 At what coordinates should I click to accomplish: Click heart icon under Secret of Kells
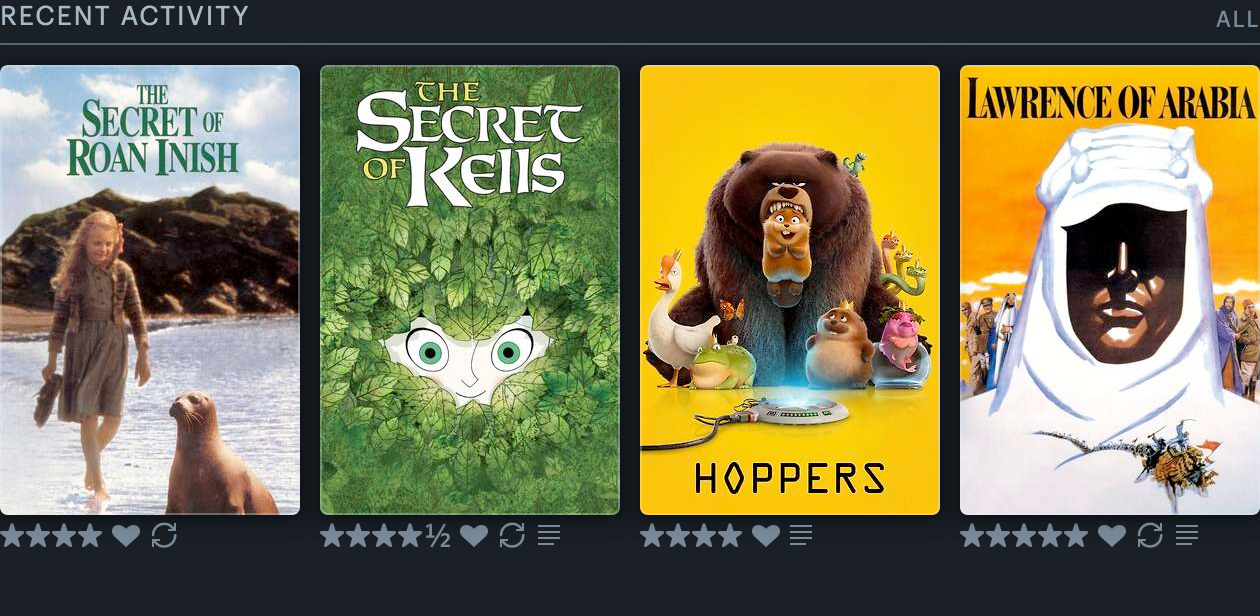tap(474, 536)
